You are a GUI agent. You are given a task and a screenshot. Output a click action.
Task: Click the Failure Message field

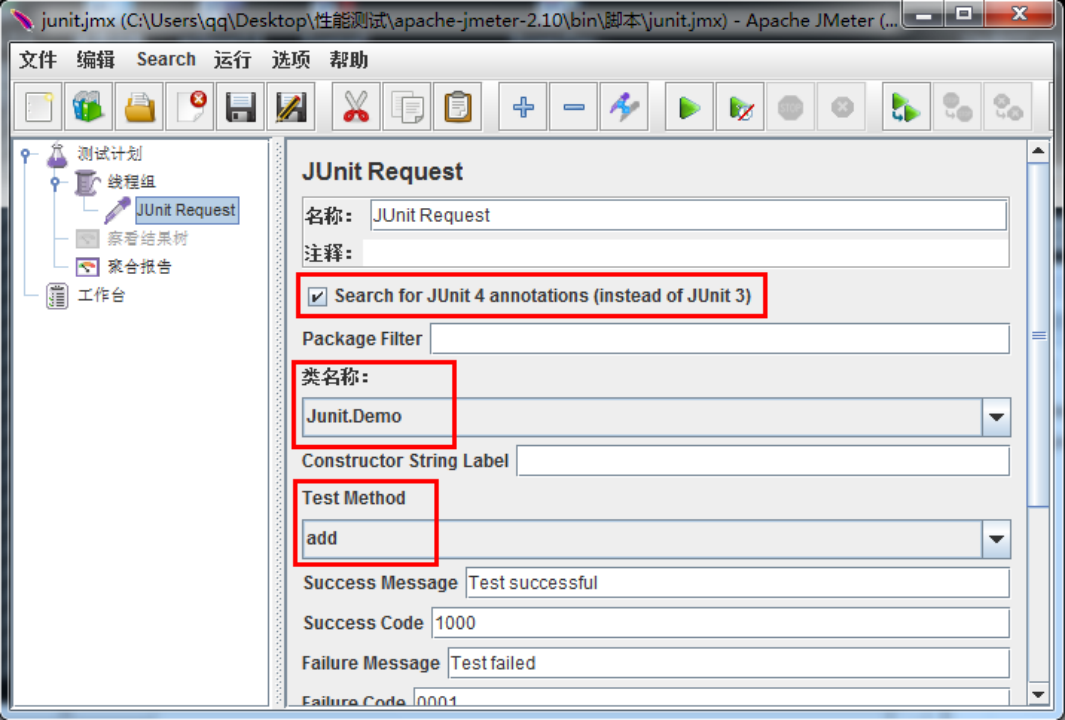[728, 663]
